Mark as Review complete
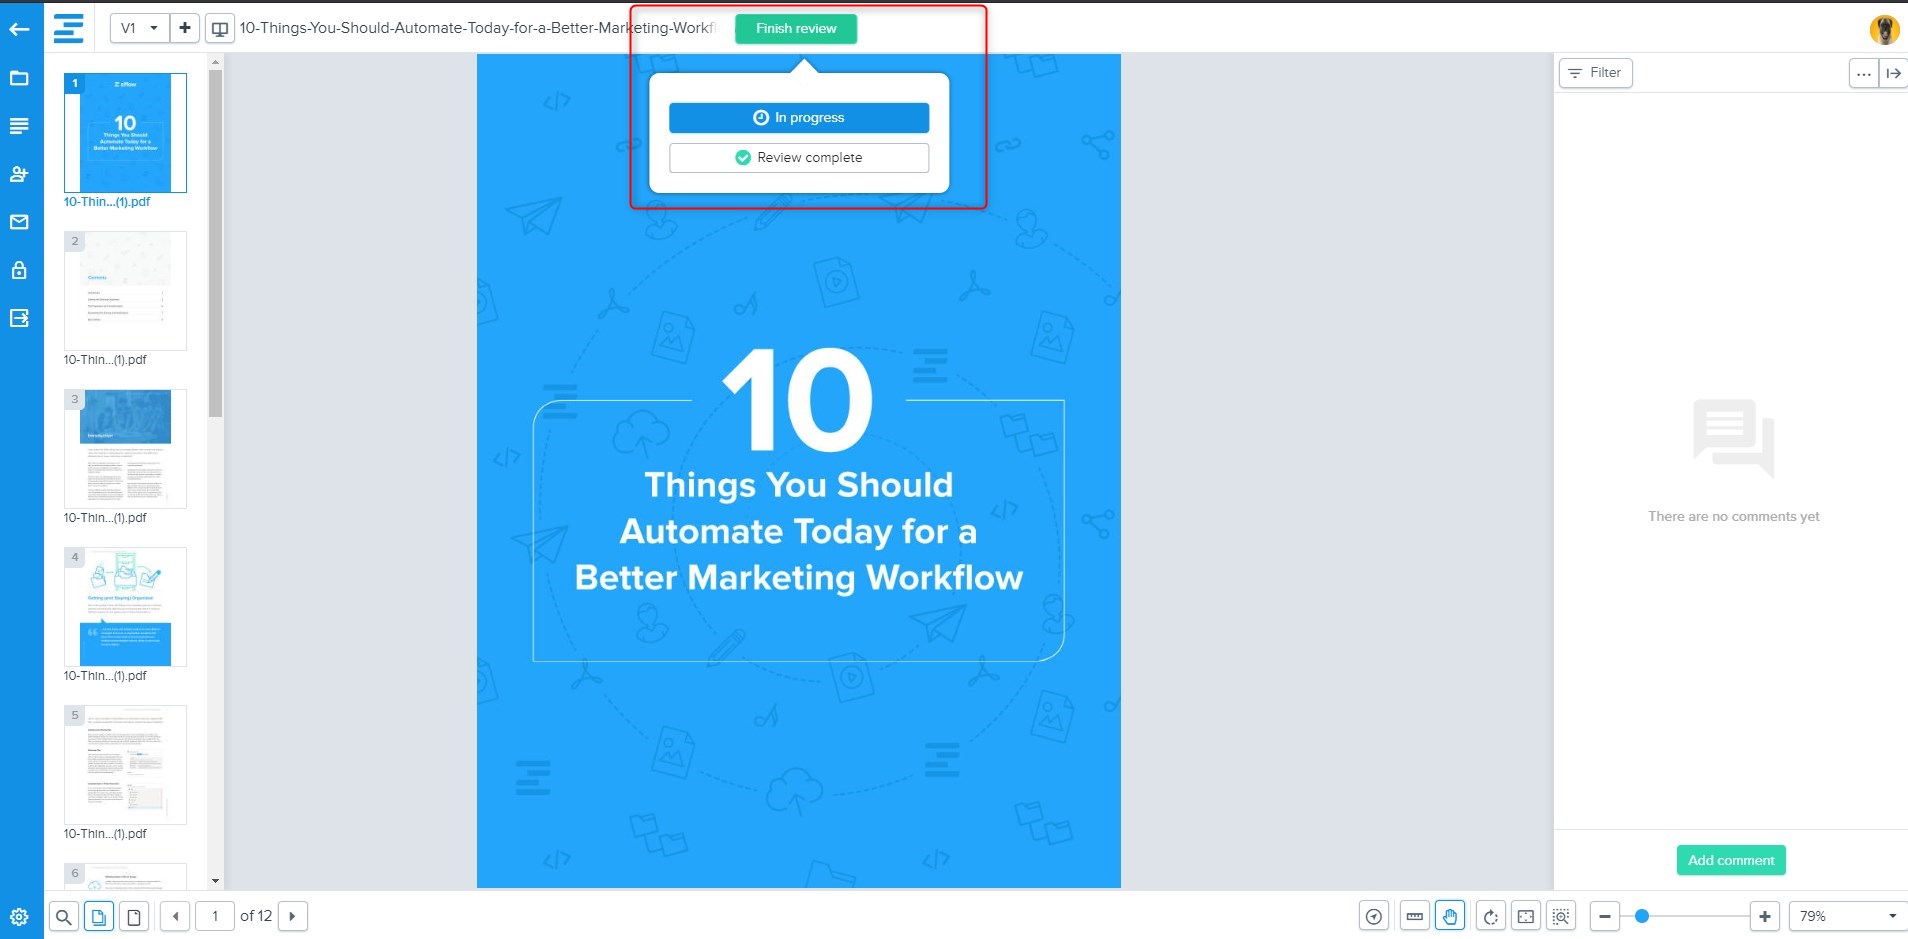Screen dimensions: 1908x939 798,158
